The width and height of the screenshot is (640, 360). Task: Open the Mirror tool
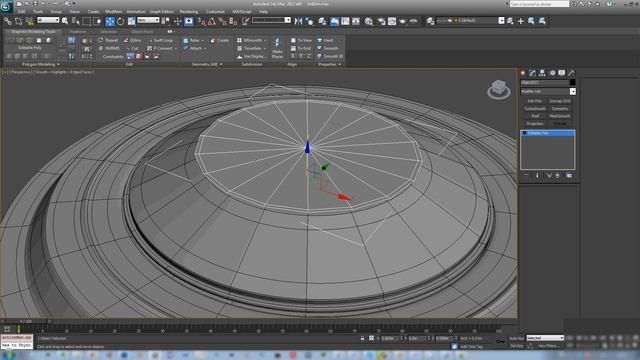pos(298,21)
